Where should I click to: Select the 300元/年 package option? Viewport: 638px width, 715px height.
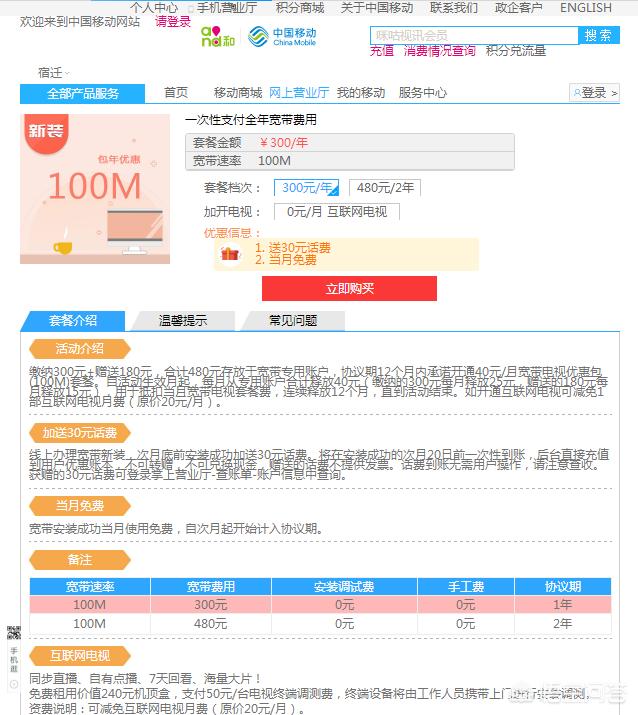[306, 187]
